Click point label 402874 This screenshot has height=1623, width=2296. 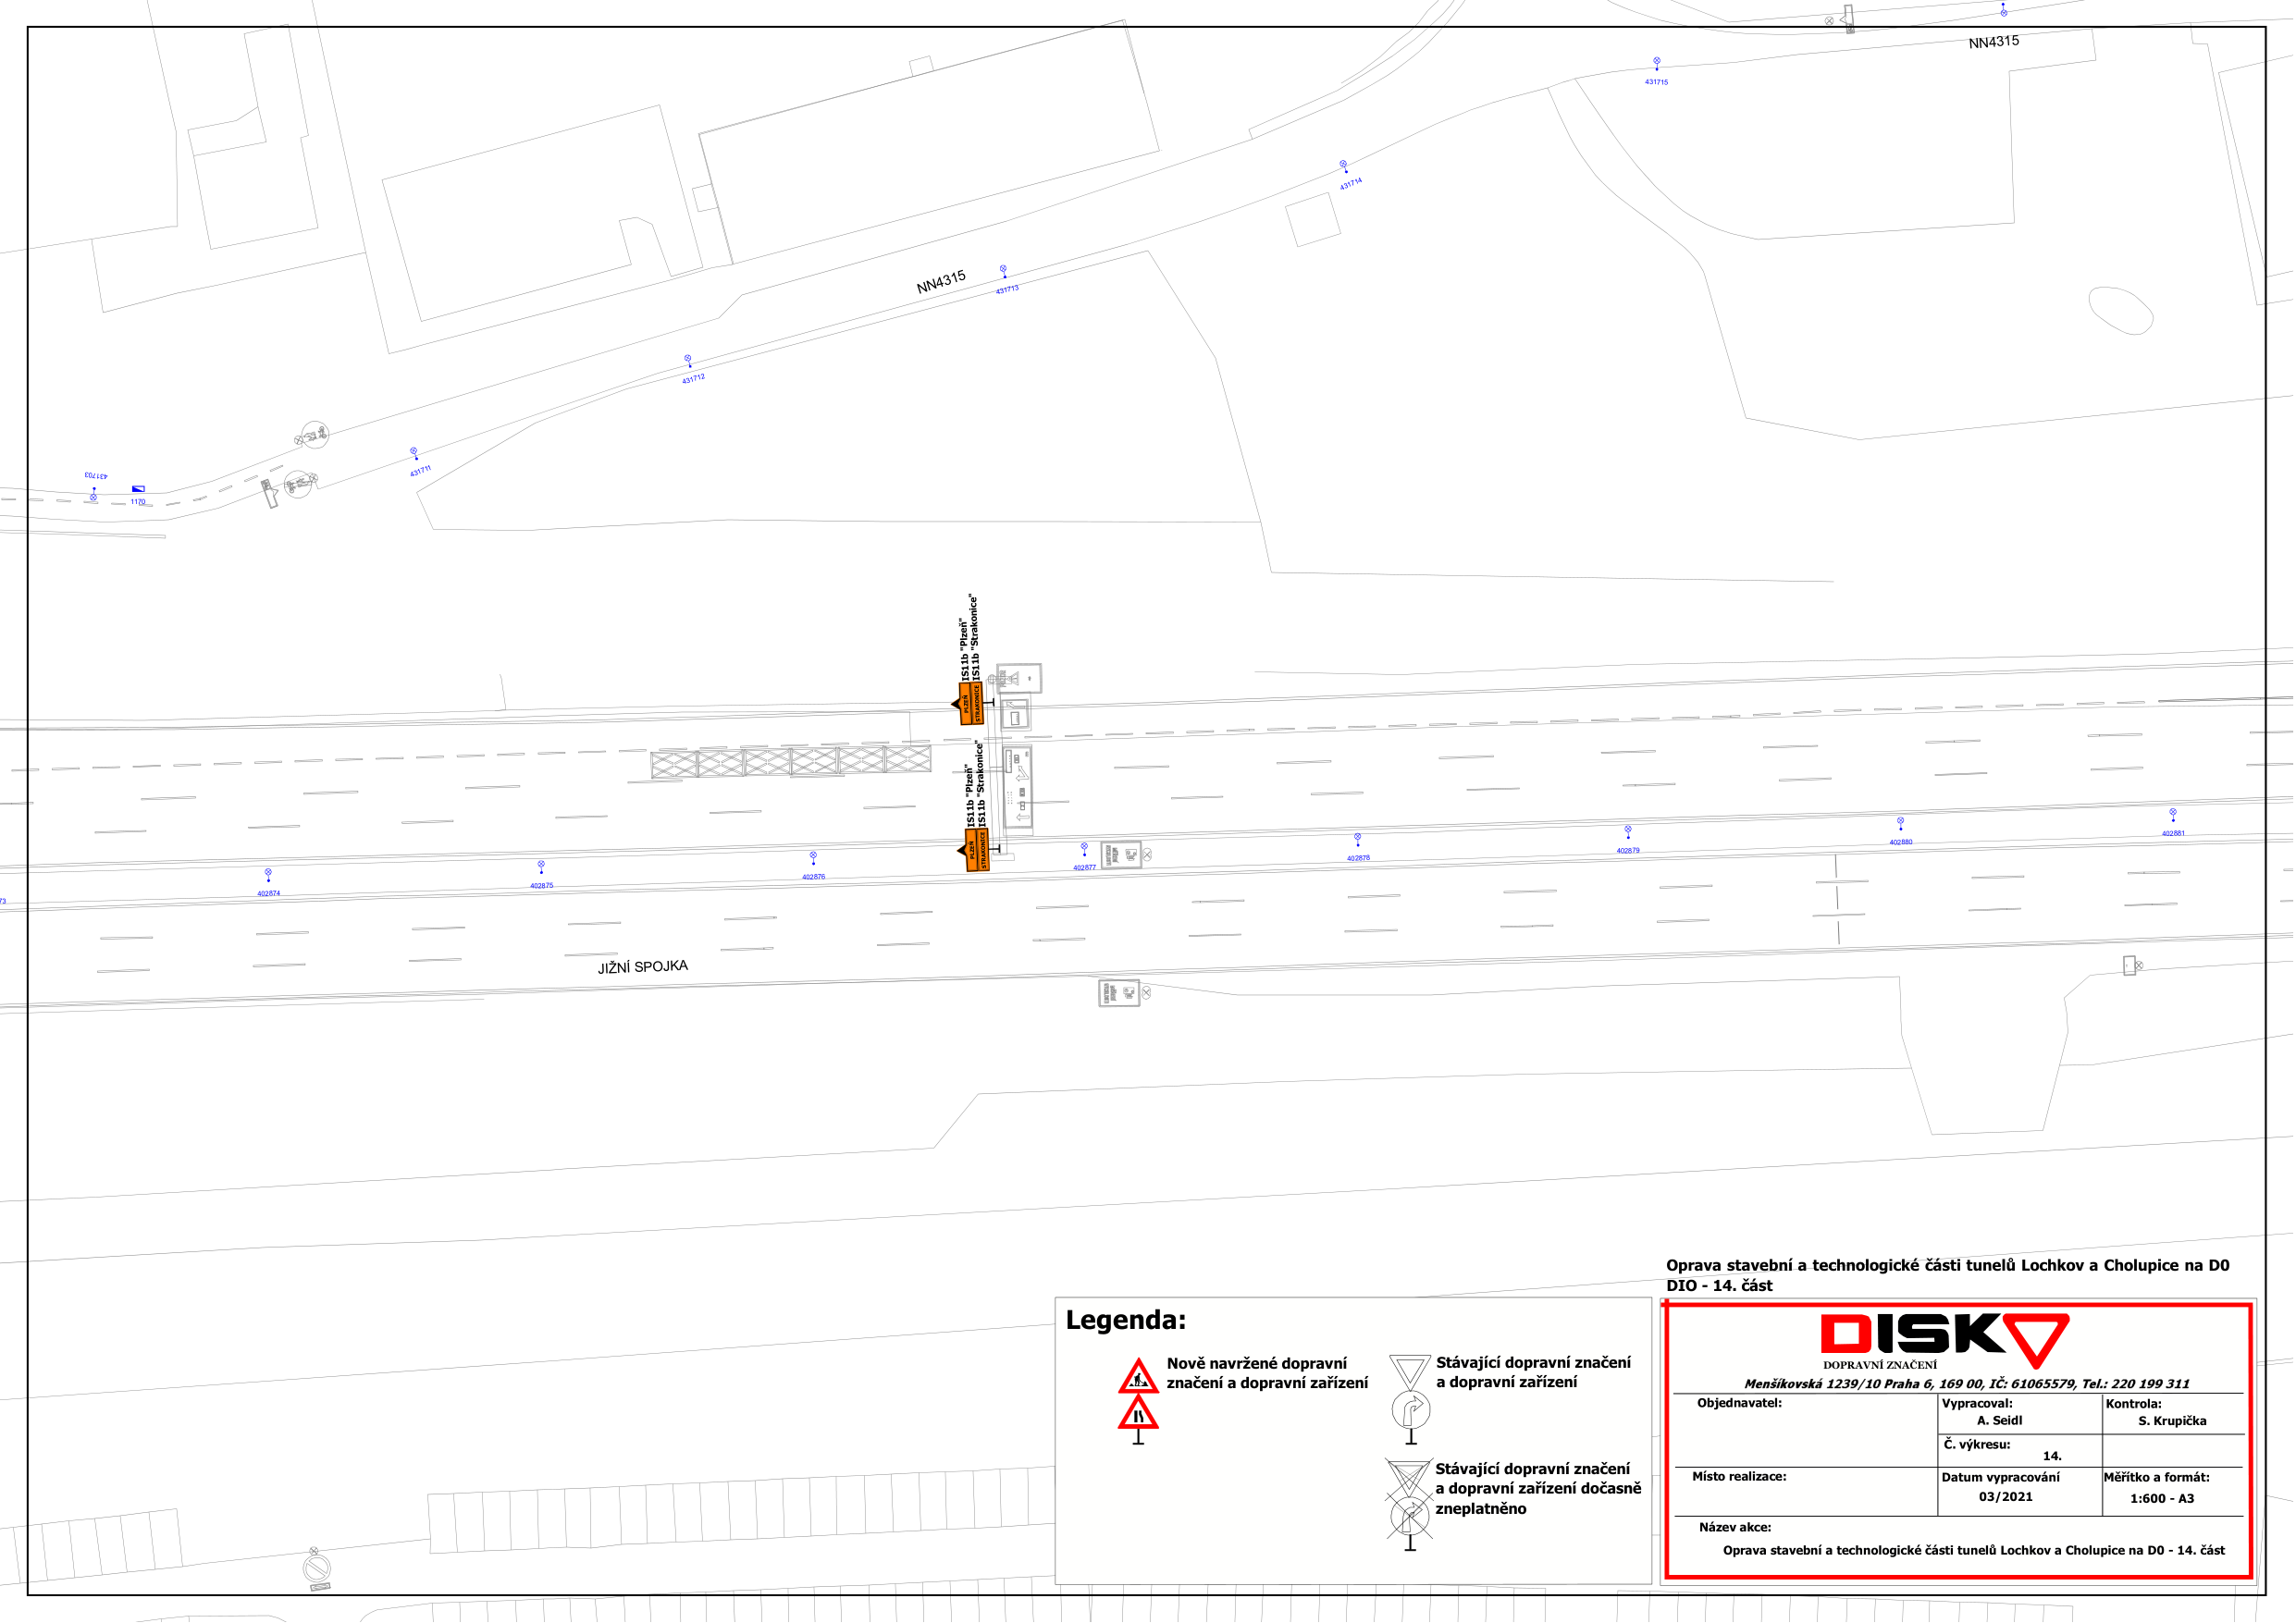coord(269,894)
